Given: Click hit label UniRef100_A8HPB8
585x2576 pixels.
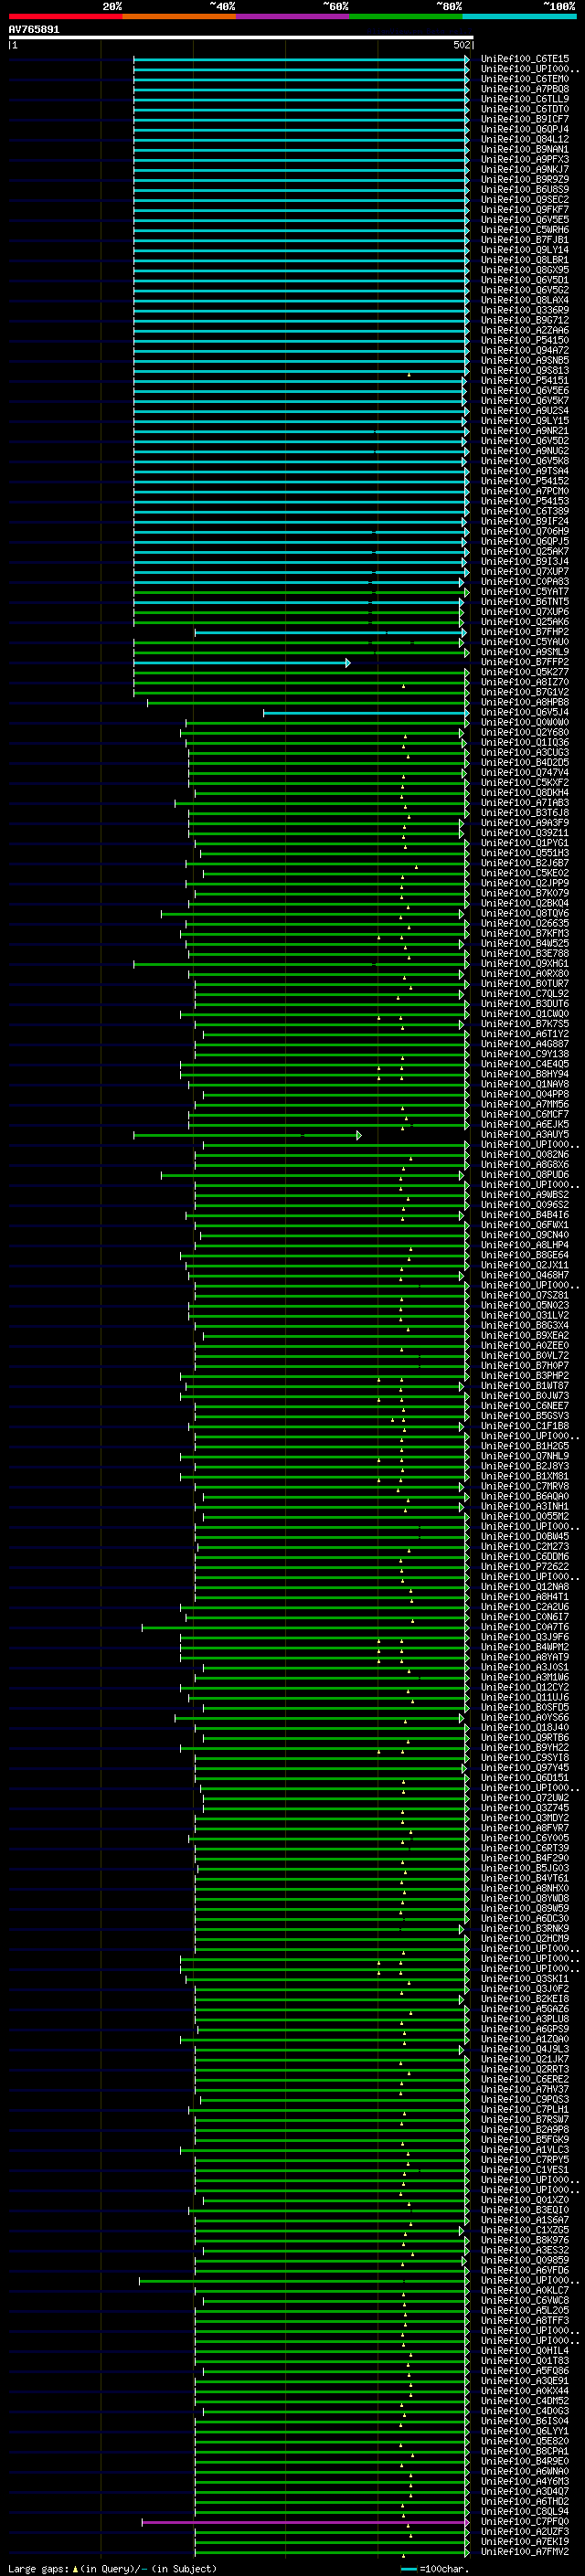Looking at the screenshot, I should tap(525, 703).
